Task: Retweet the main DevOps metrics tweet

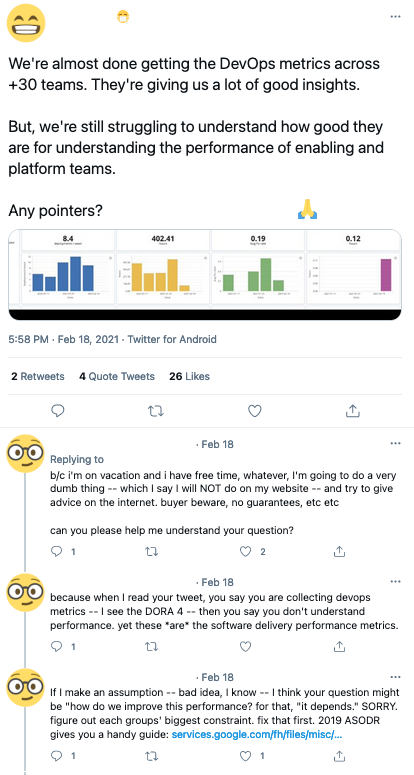Action: pos(156,410)
